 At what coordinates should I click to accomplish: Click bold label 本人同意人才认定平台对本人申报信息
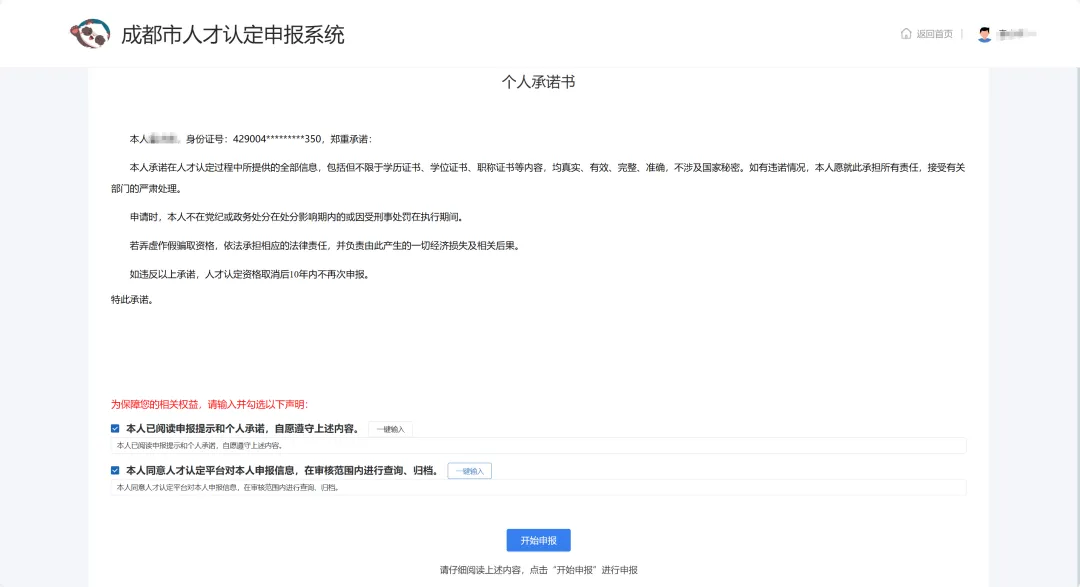[x=283, y=471]
